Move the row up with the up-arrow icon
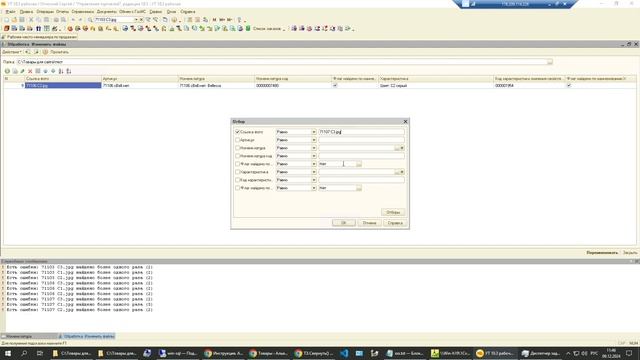 point(45,71)
